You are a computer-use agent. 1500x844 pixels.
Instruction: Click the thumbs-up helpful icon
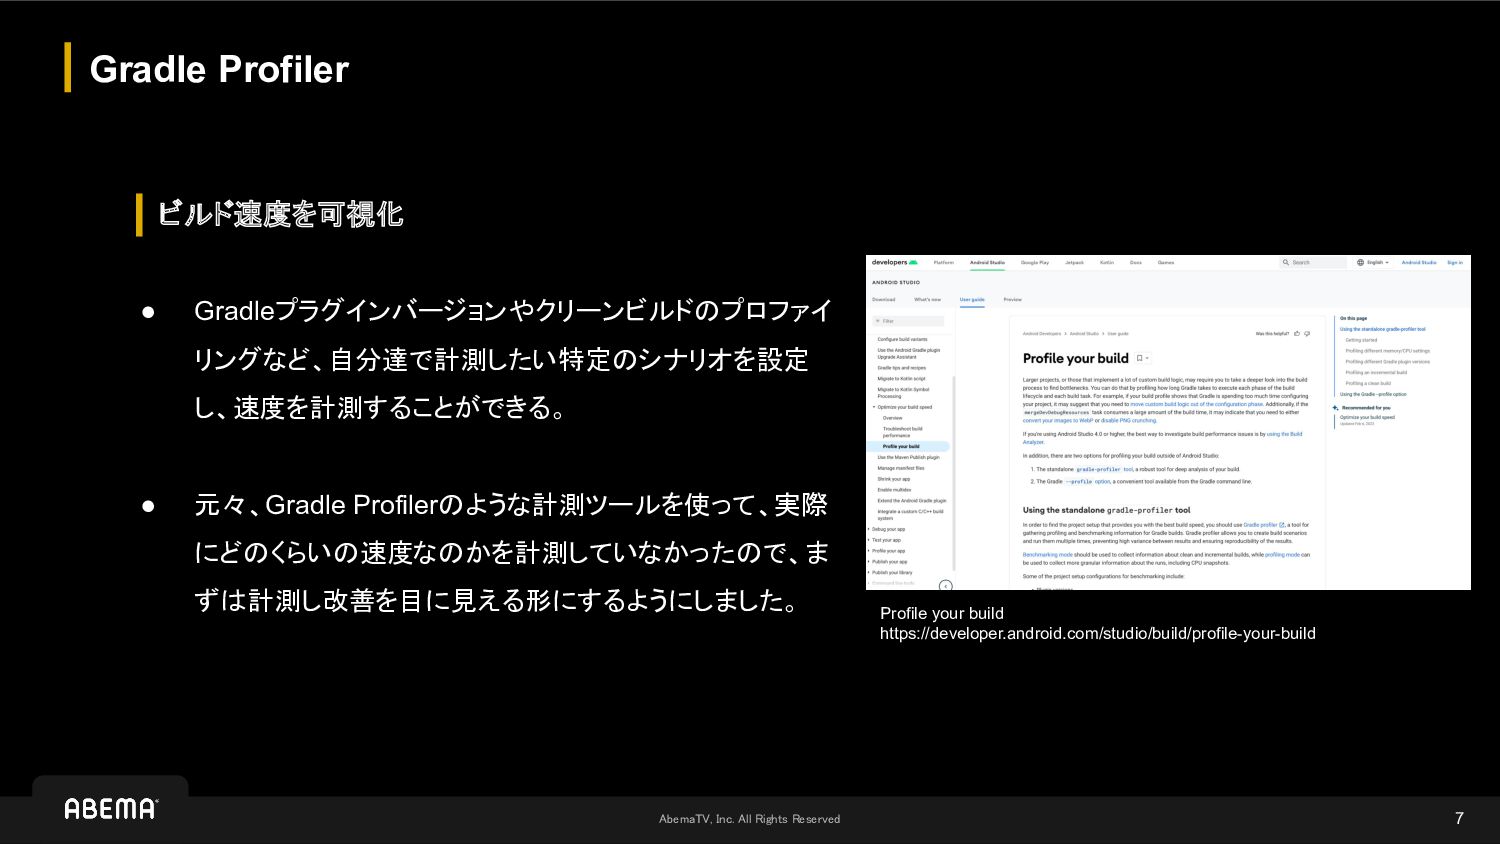coord(1297,334)
